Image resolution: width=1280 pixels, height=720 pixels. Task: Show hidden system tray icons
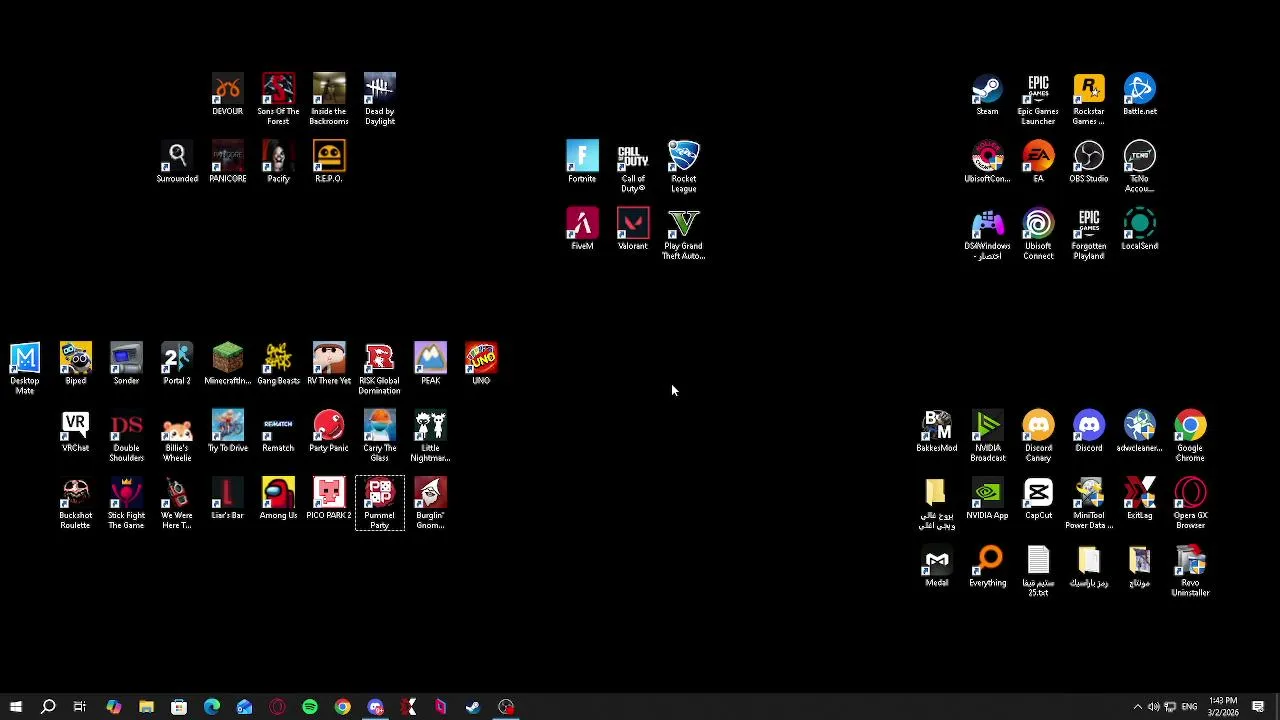[x=1137, y=707]
